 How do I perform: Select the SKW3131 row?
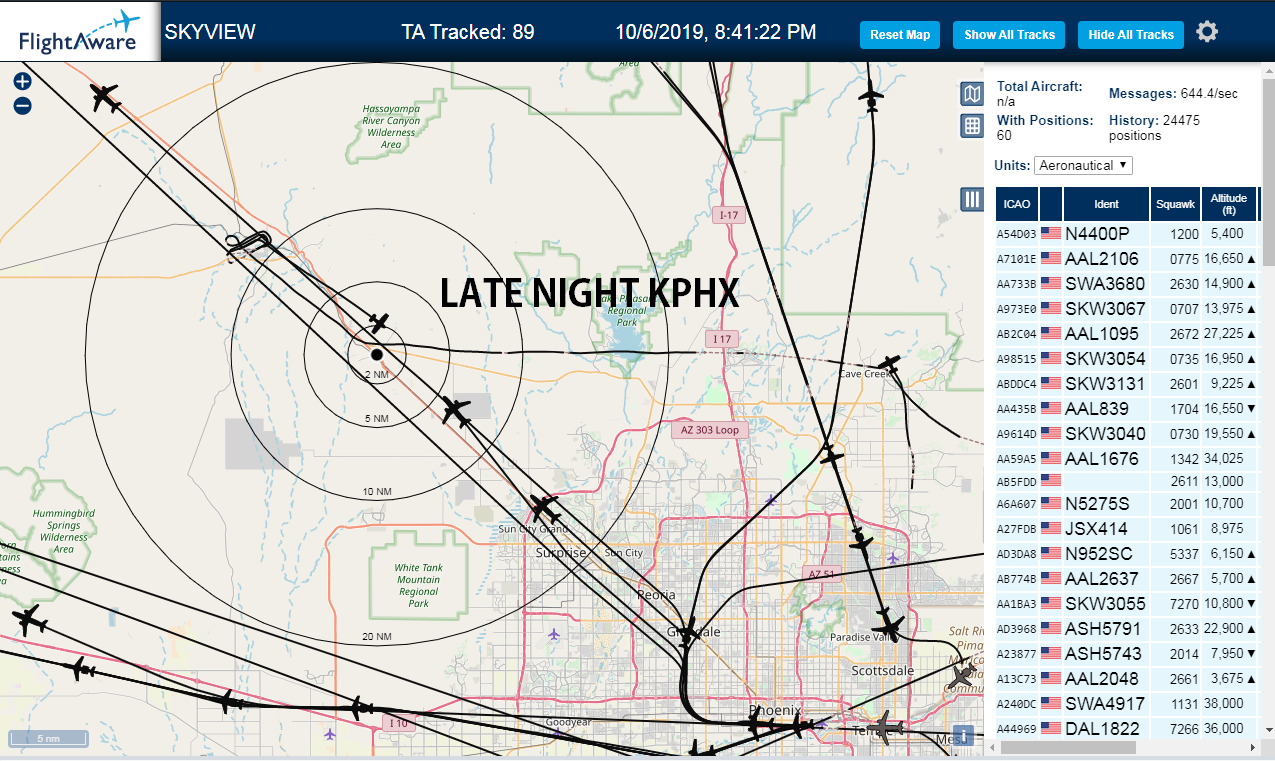[1127, 384]
